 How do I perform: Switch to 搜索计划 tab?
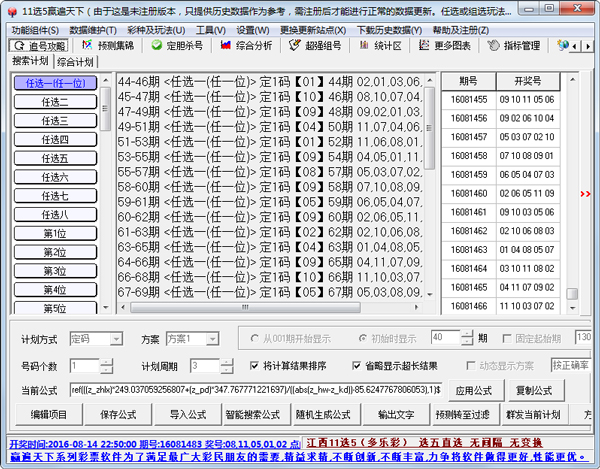[31, 61]
